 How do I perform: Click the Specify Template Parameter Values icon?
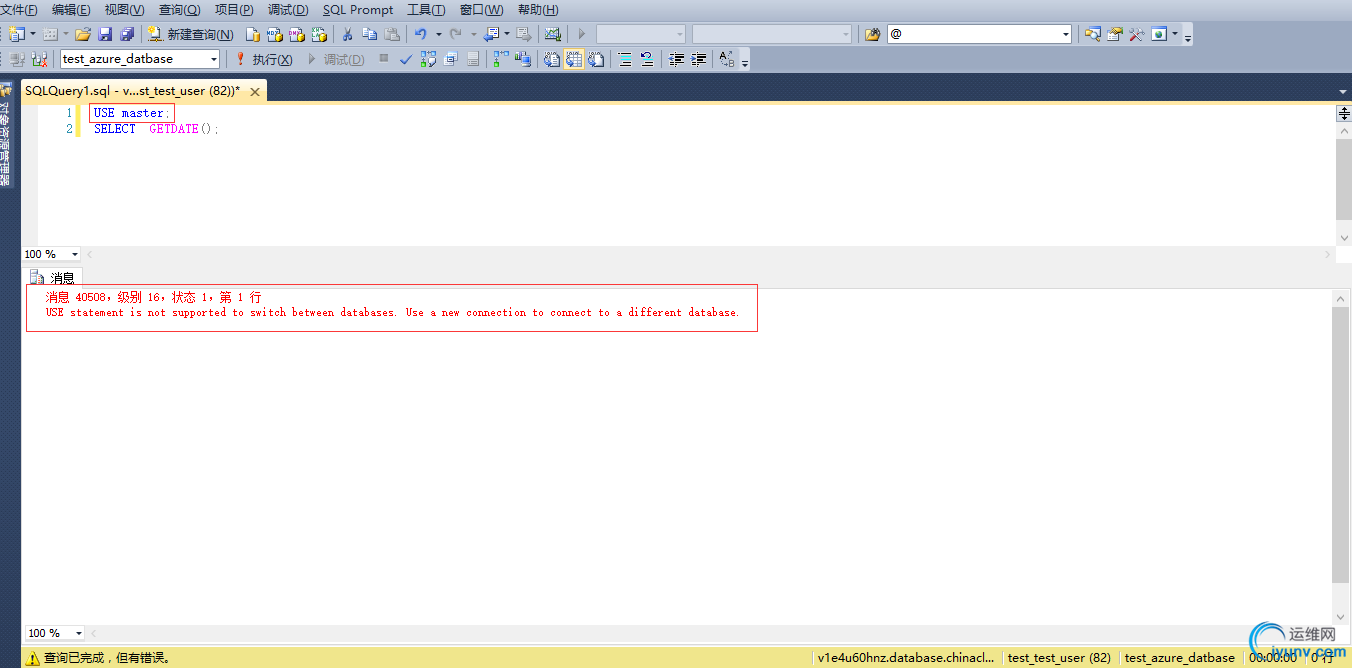click(726, 59)
